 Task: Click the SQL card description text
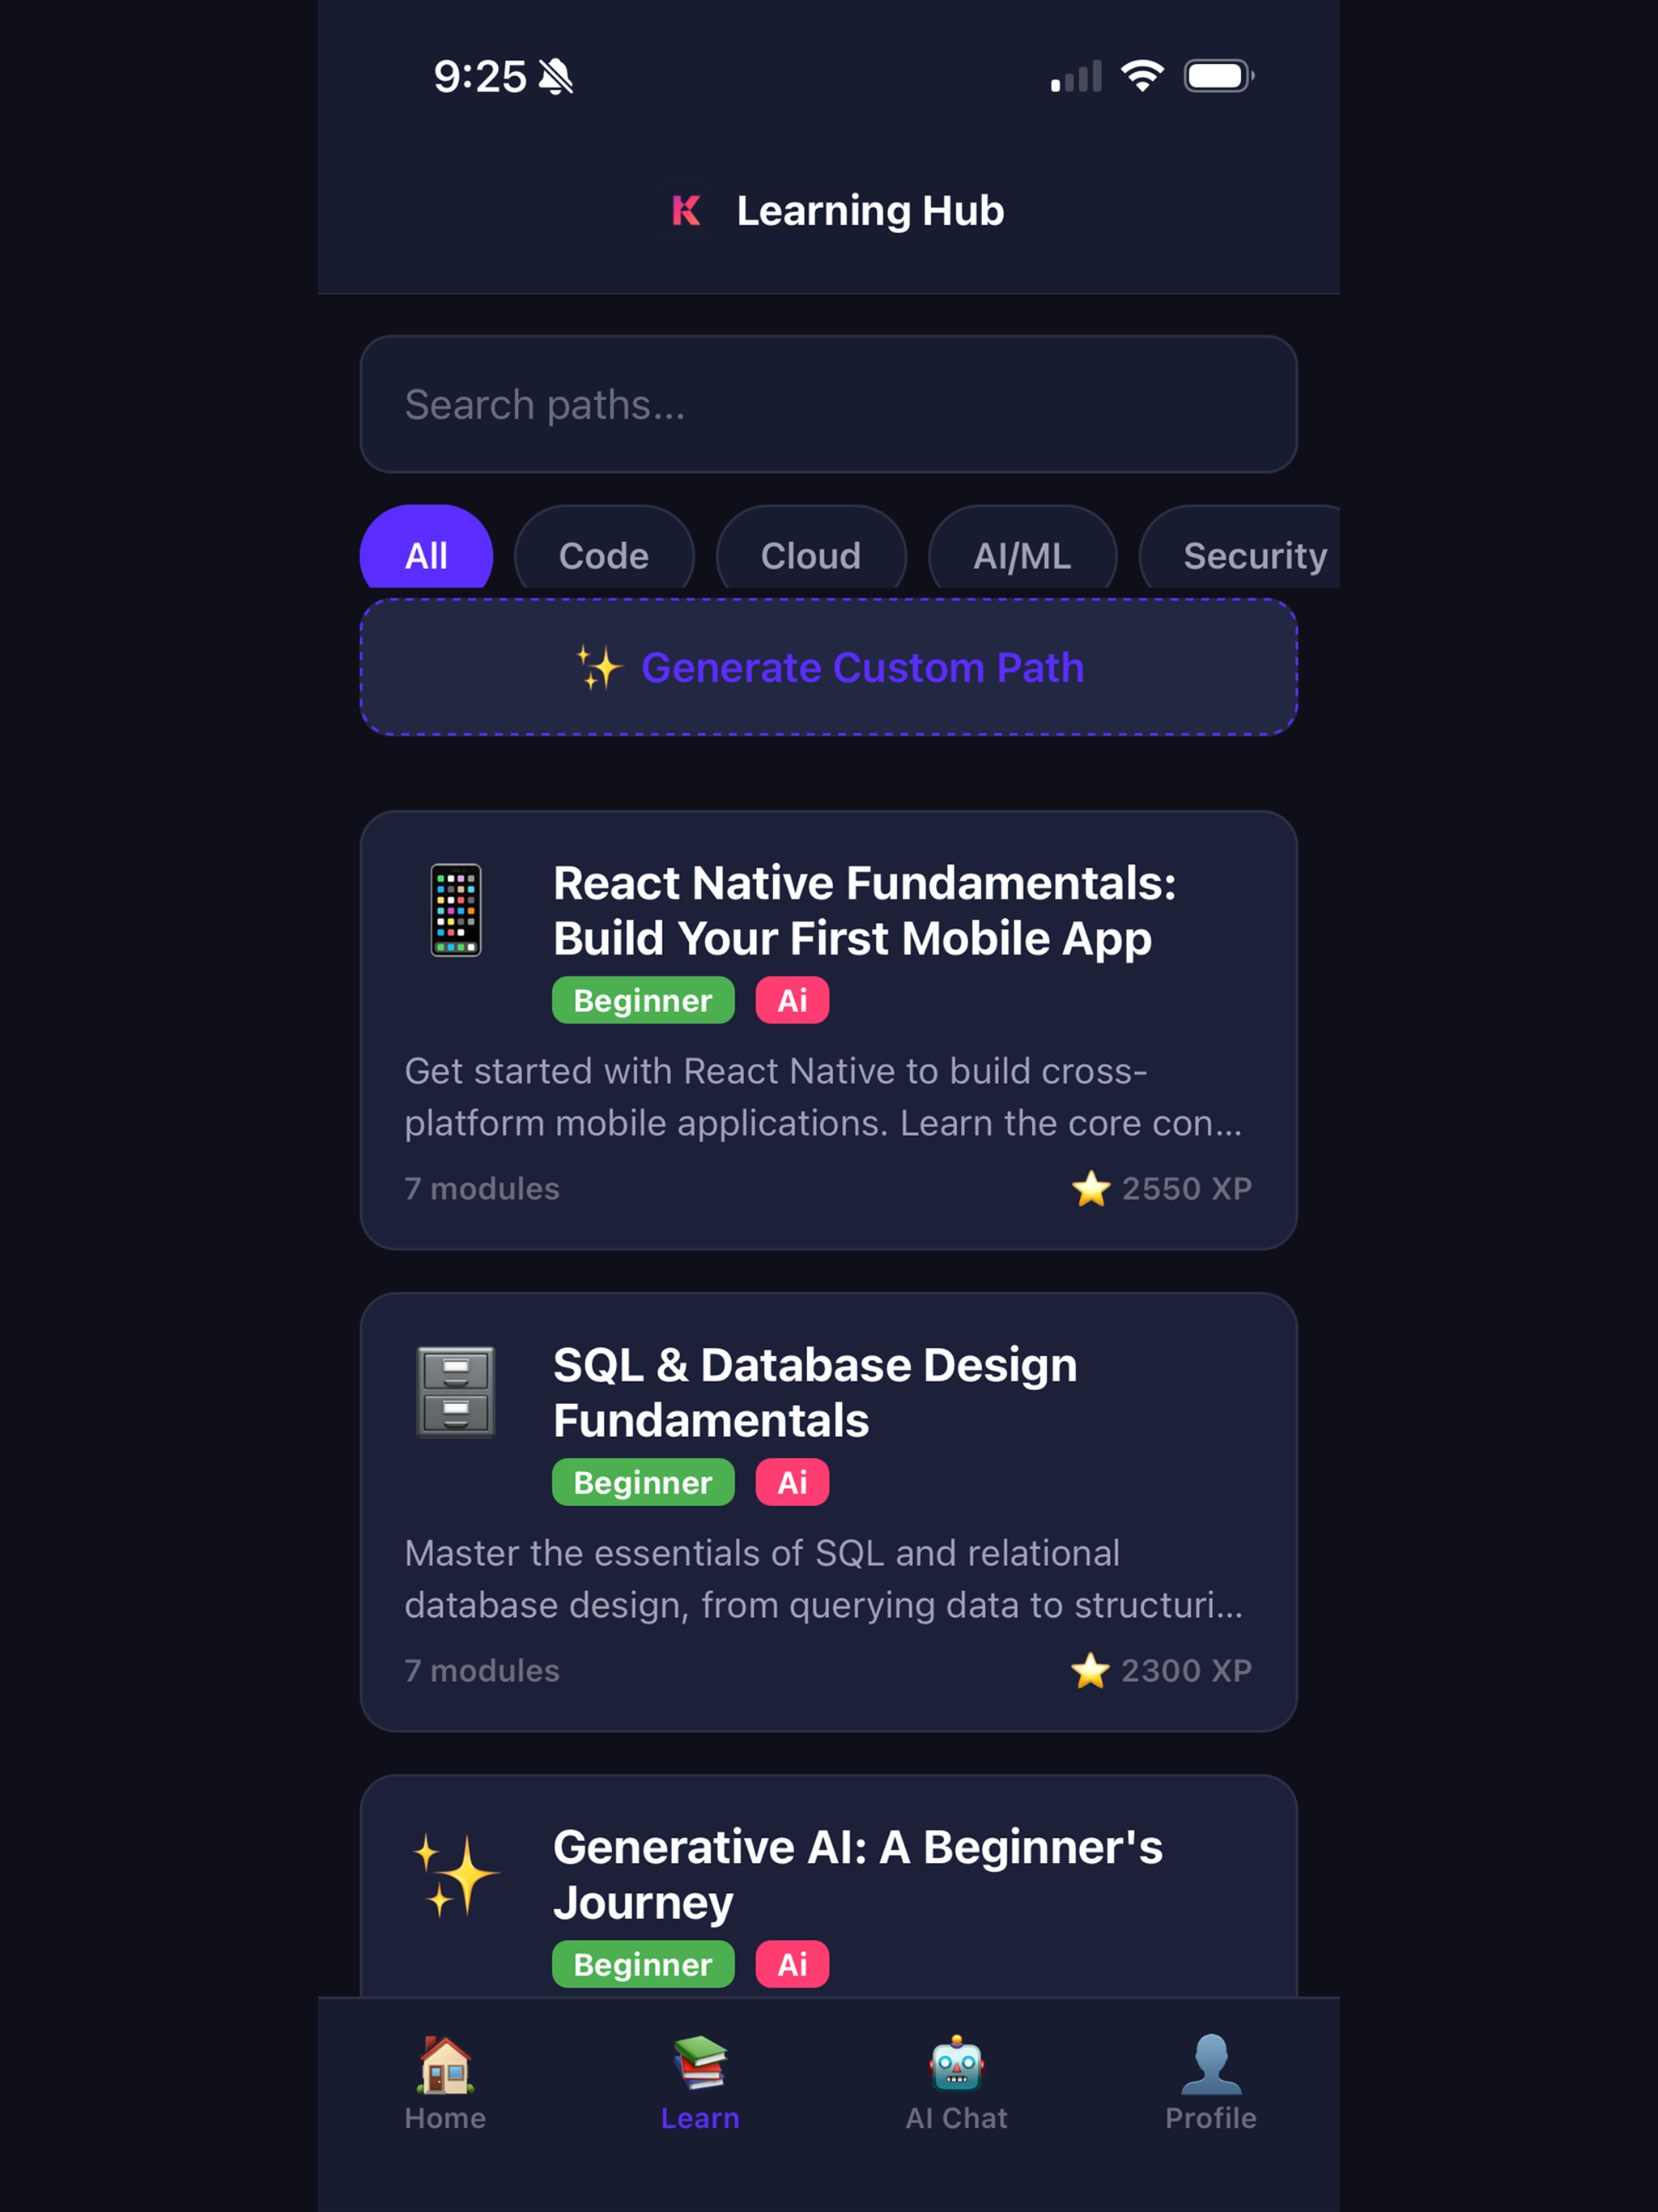click(x=824, y=1579)
